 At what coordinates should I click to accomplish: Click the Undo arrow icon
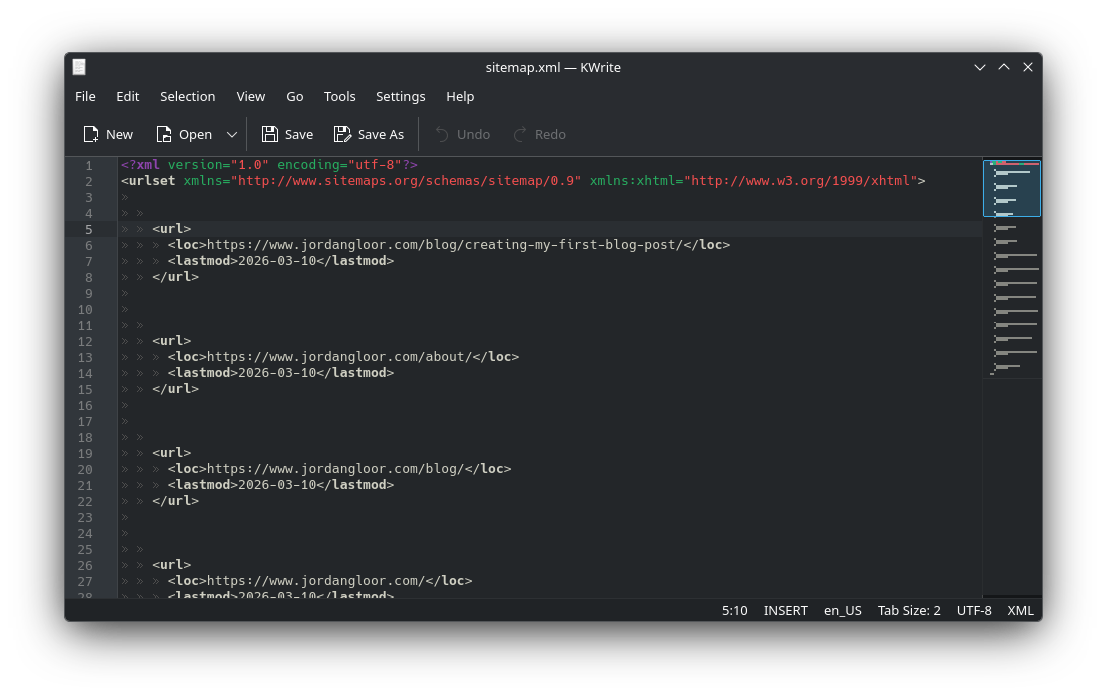point(442,134)
